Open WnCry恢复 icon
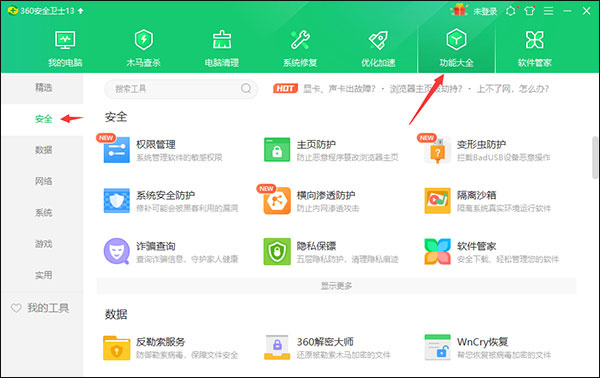Screen dimensions: 600x378 [437, 348]
